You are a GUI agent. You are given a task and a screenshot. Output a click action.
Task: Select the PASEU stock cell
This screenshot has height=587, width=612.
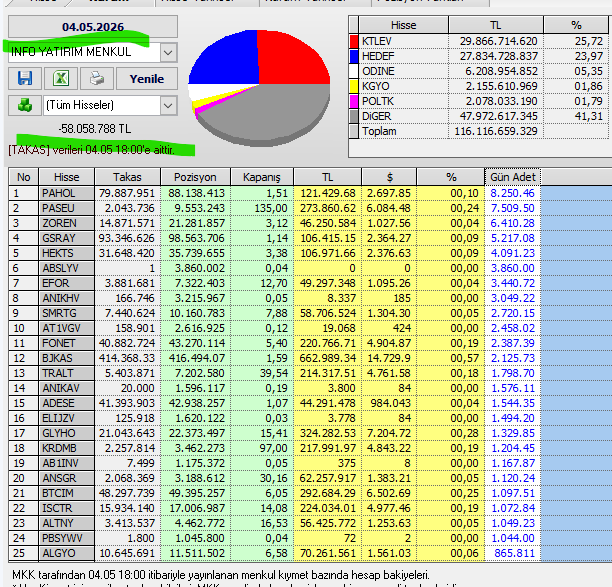pyautogui.click(x=67, y=208)
